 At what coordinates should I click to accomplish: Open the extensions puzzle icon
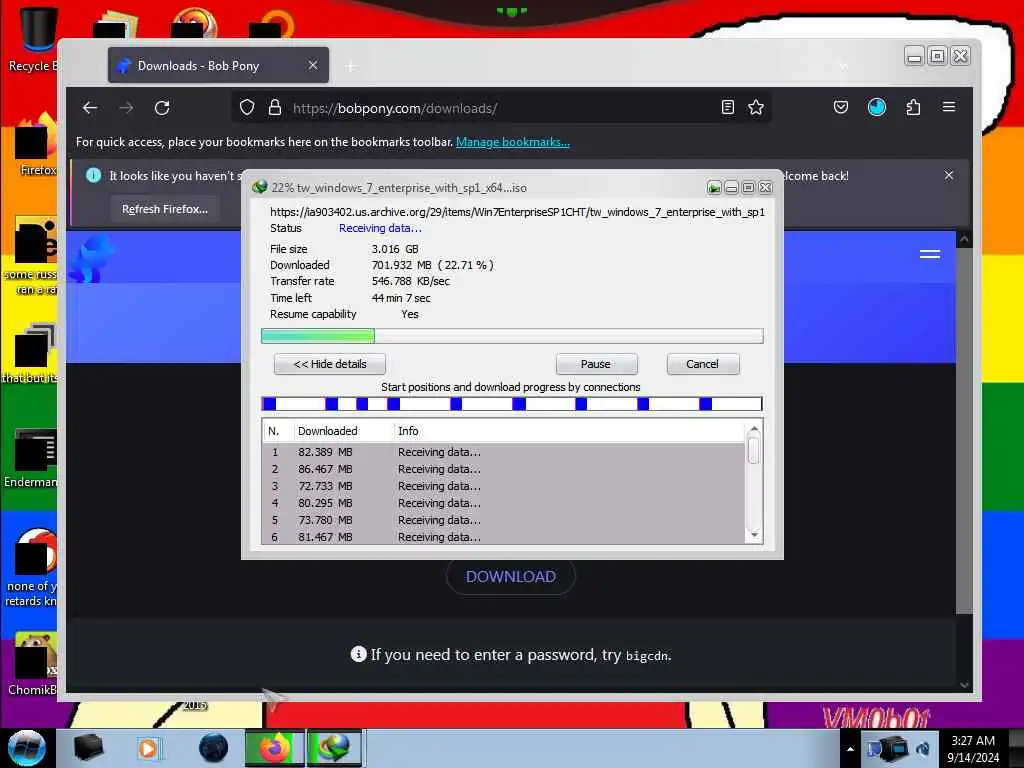(x=913, y=107)
